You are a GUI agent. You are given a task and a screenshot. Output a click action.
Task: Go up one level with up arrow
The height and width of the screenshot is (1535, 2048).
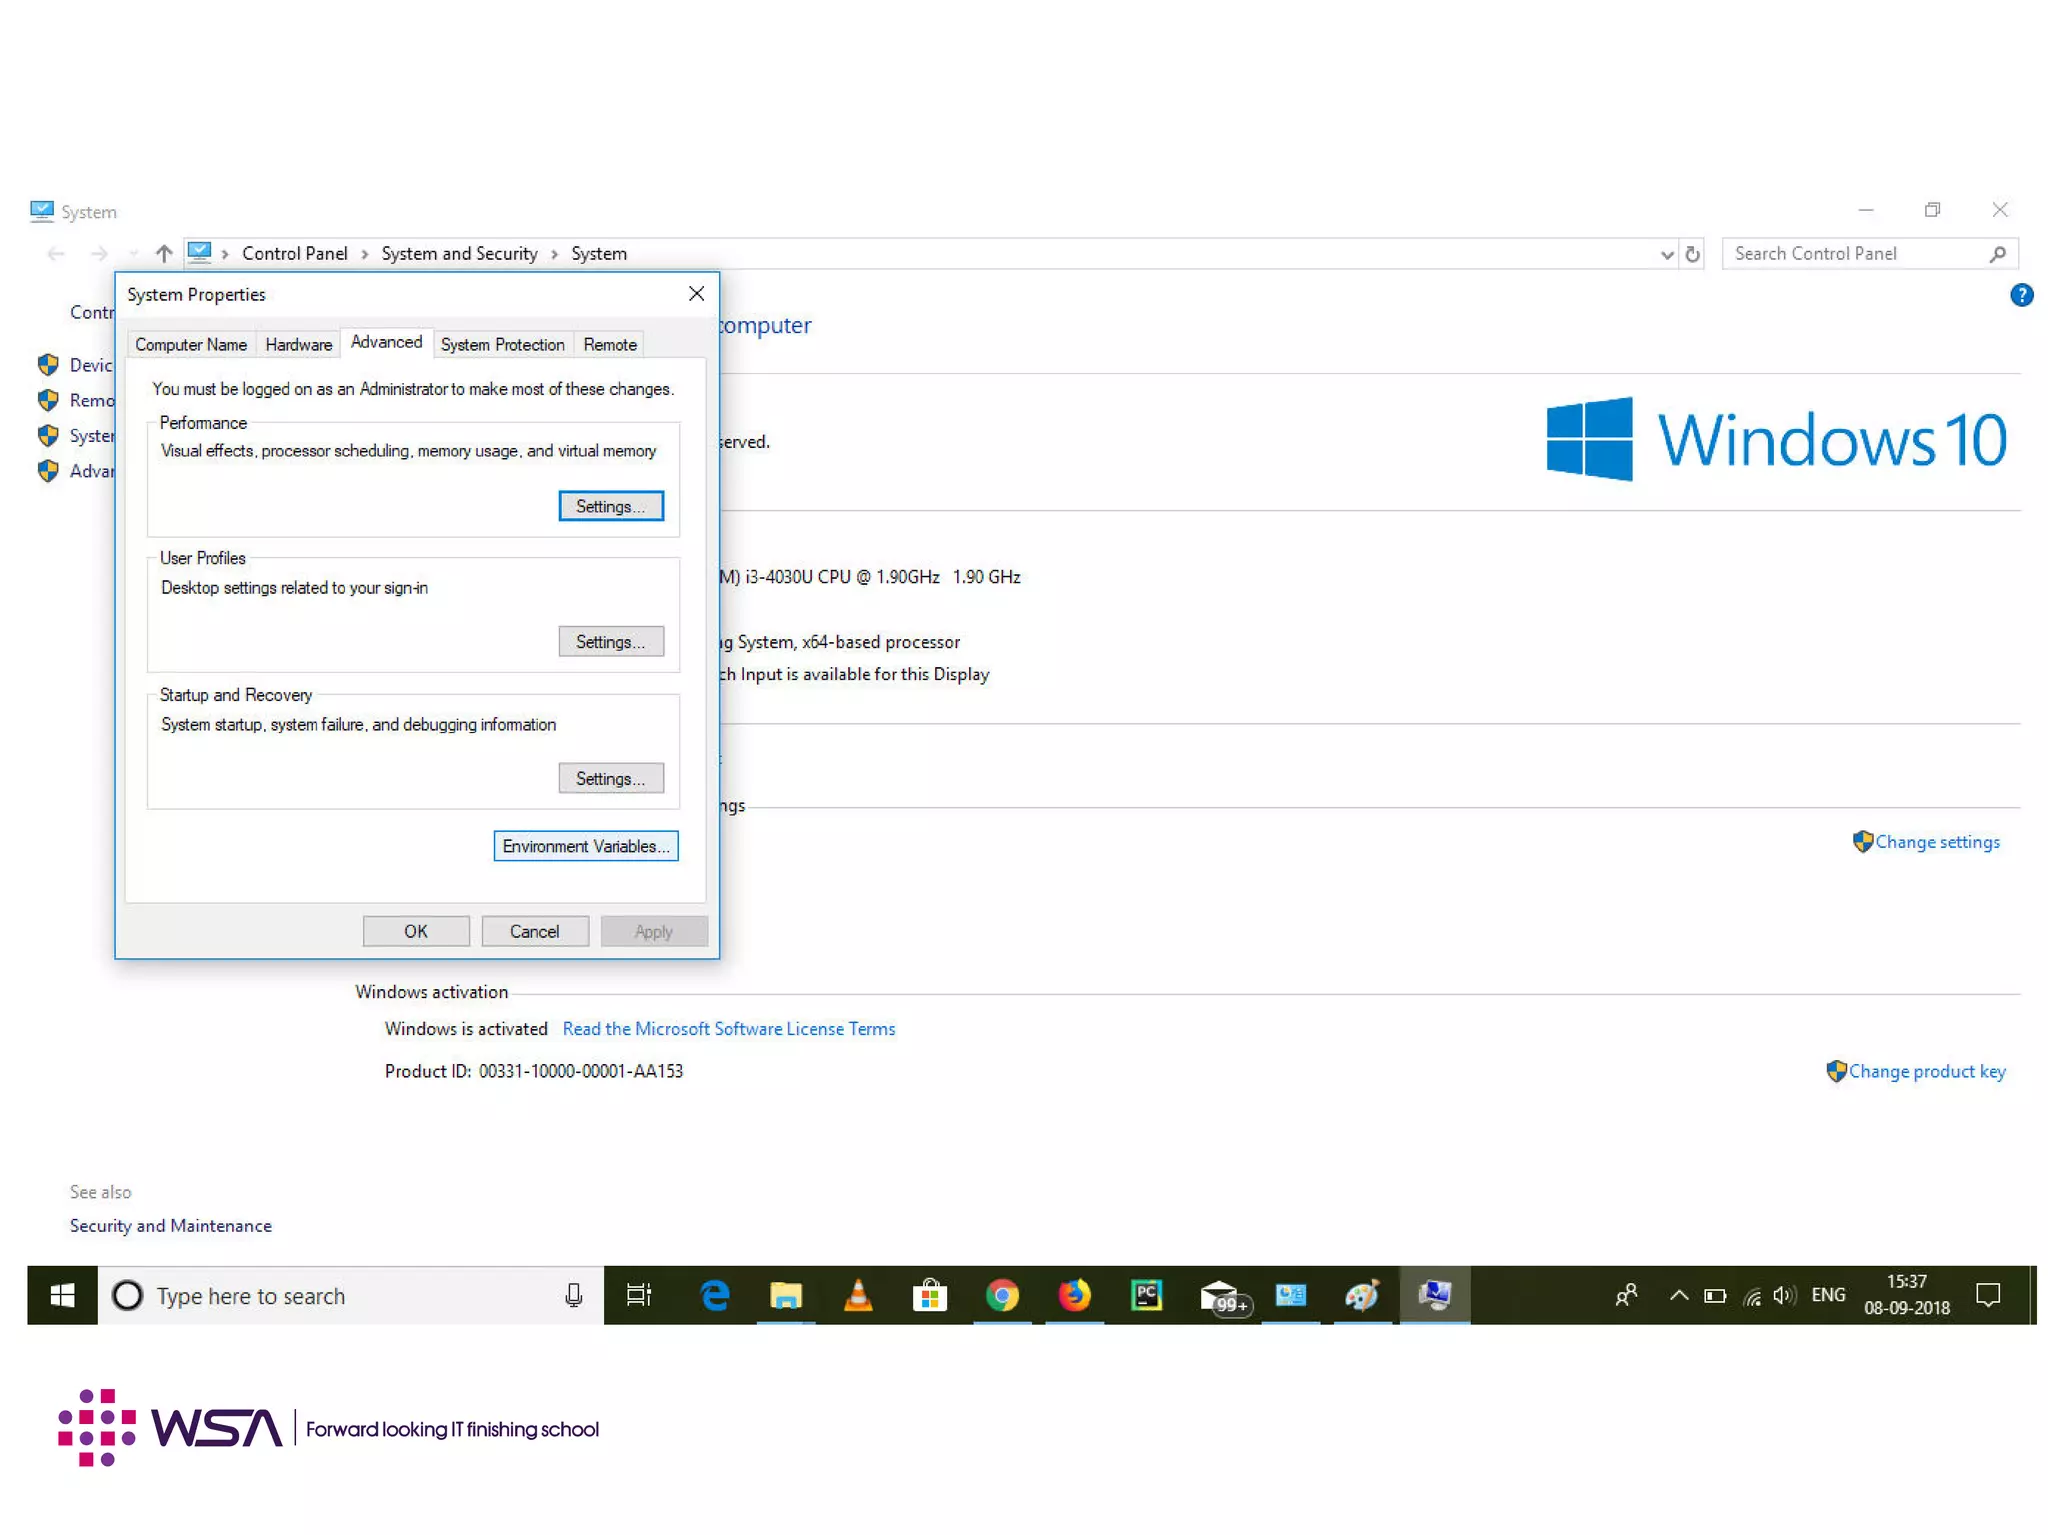click(x=164, y=253)
